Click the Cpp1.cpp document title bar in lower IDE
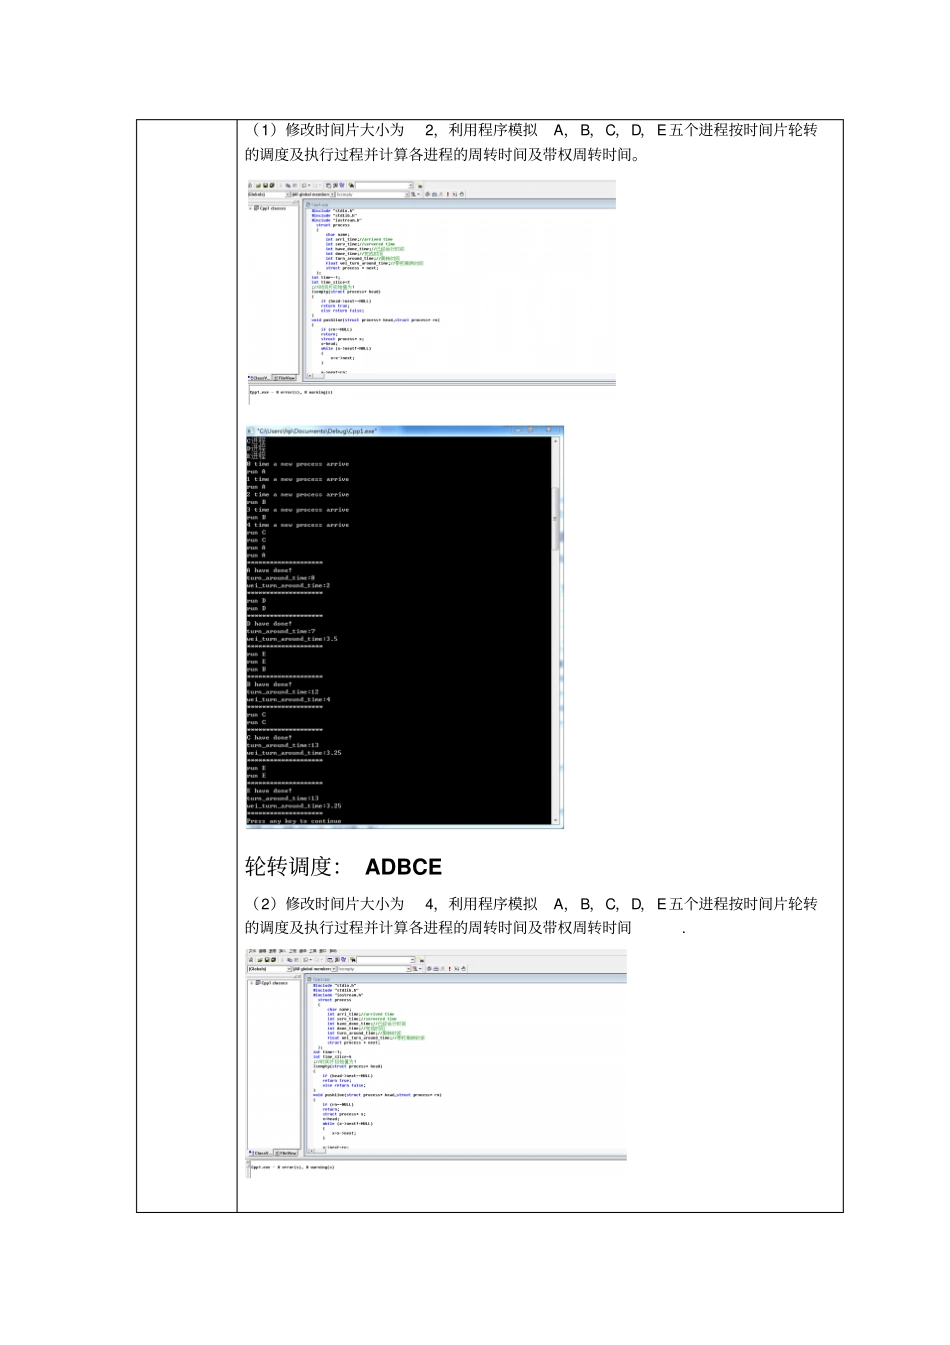This screenshot has width=950, height=1345. [x=466, y=979]
